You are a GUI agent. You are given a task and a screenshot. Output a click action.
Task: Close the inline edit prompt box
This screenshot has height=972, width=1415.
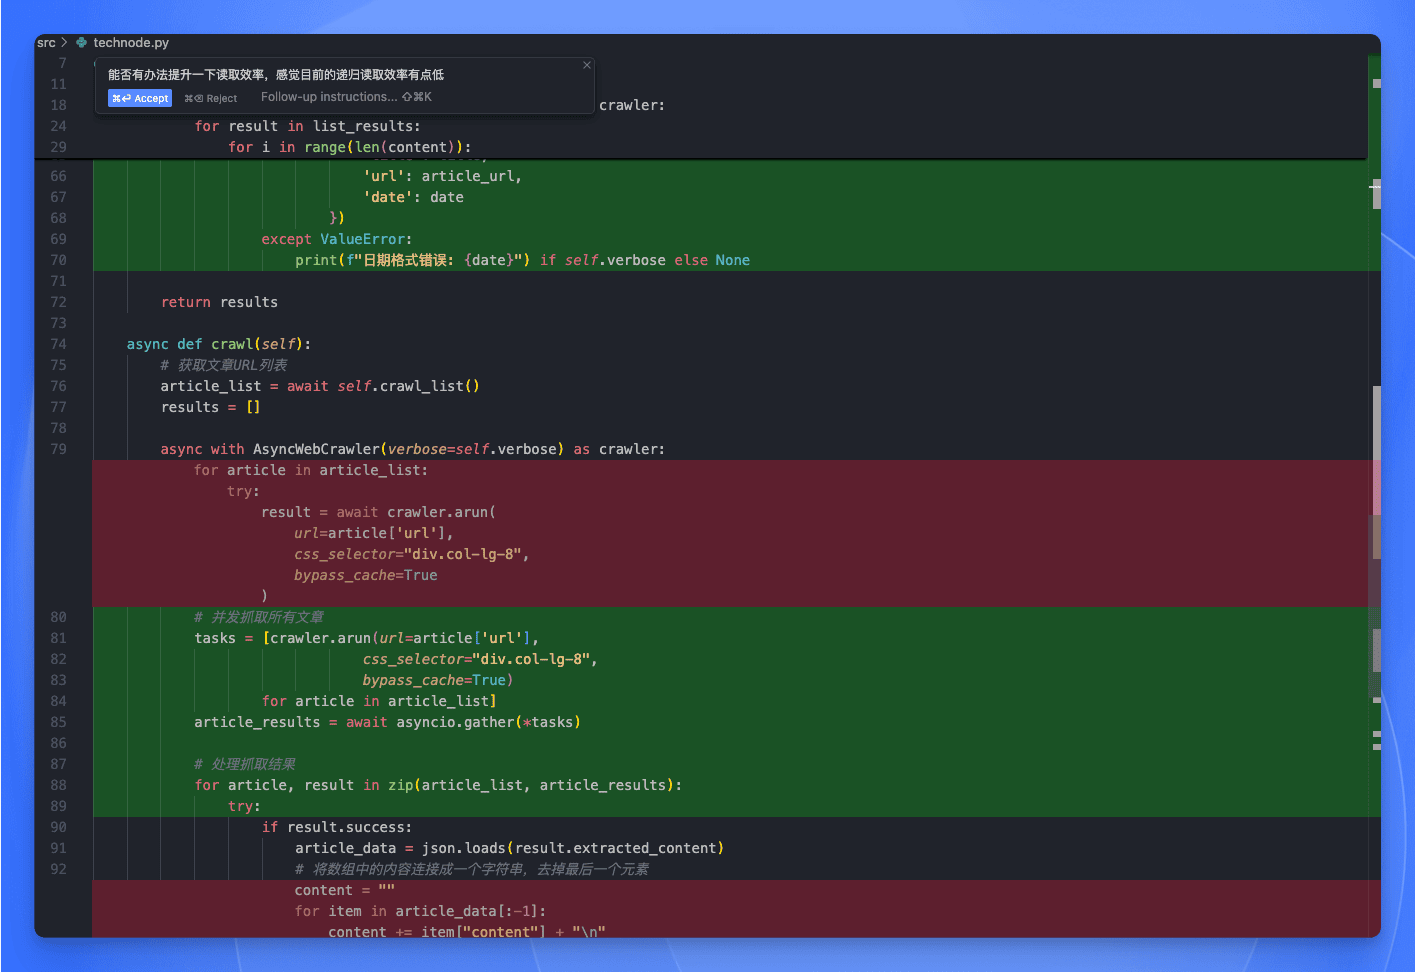tap(587, 65)
